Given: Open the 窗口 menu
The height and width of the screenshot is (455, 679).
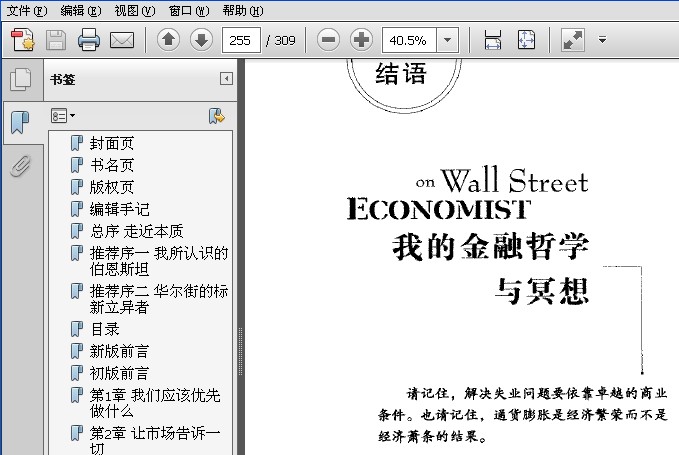Looking at the screenshot, I should (x=189, y=10).
